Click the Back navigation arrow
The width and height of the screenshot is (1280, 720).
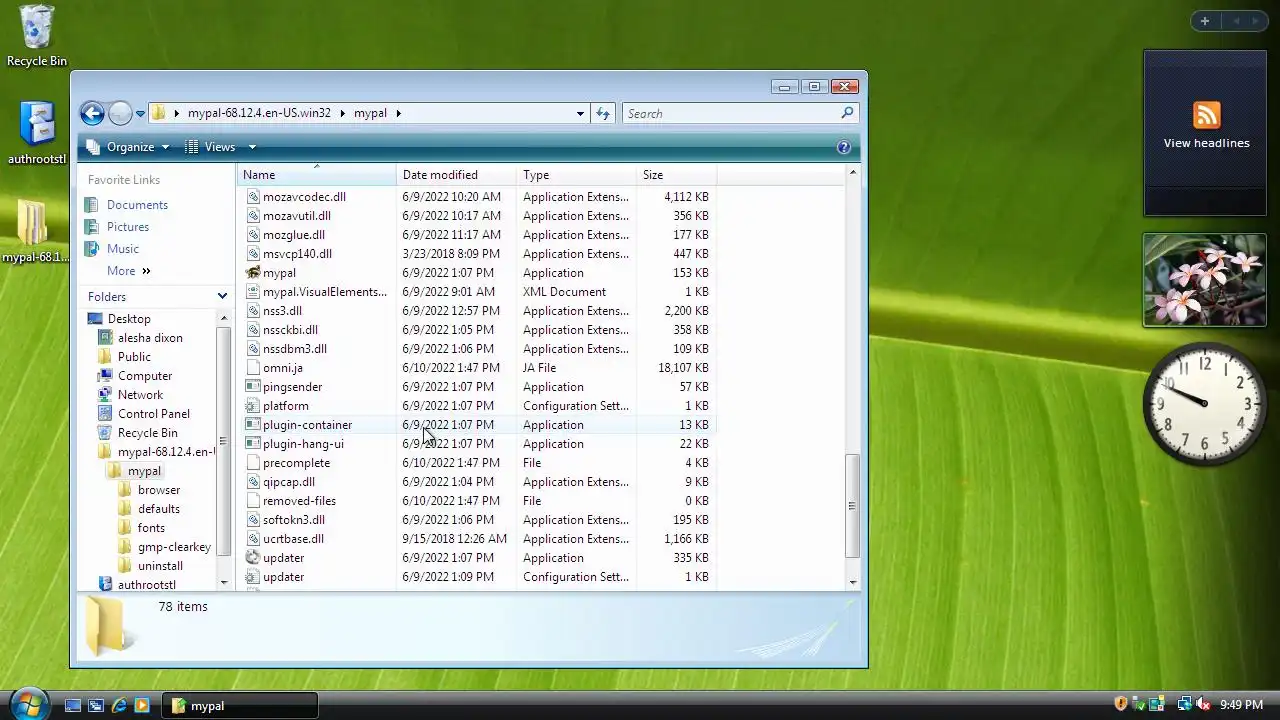(92, 113)
